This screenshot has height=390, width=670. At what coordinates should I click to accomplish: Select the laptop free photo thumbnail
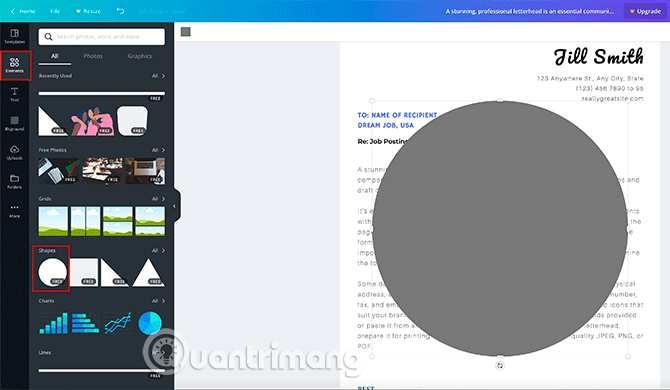click(x=145, y=171)
